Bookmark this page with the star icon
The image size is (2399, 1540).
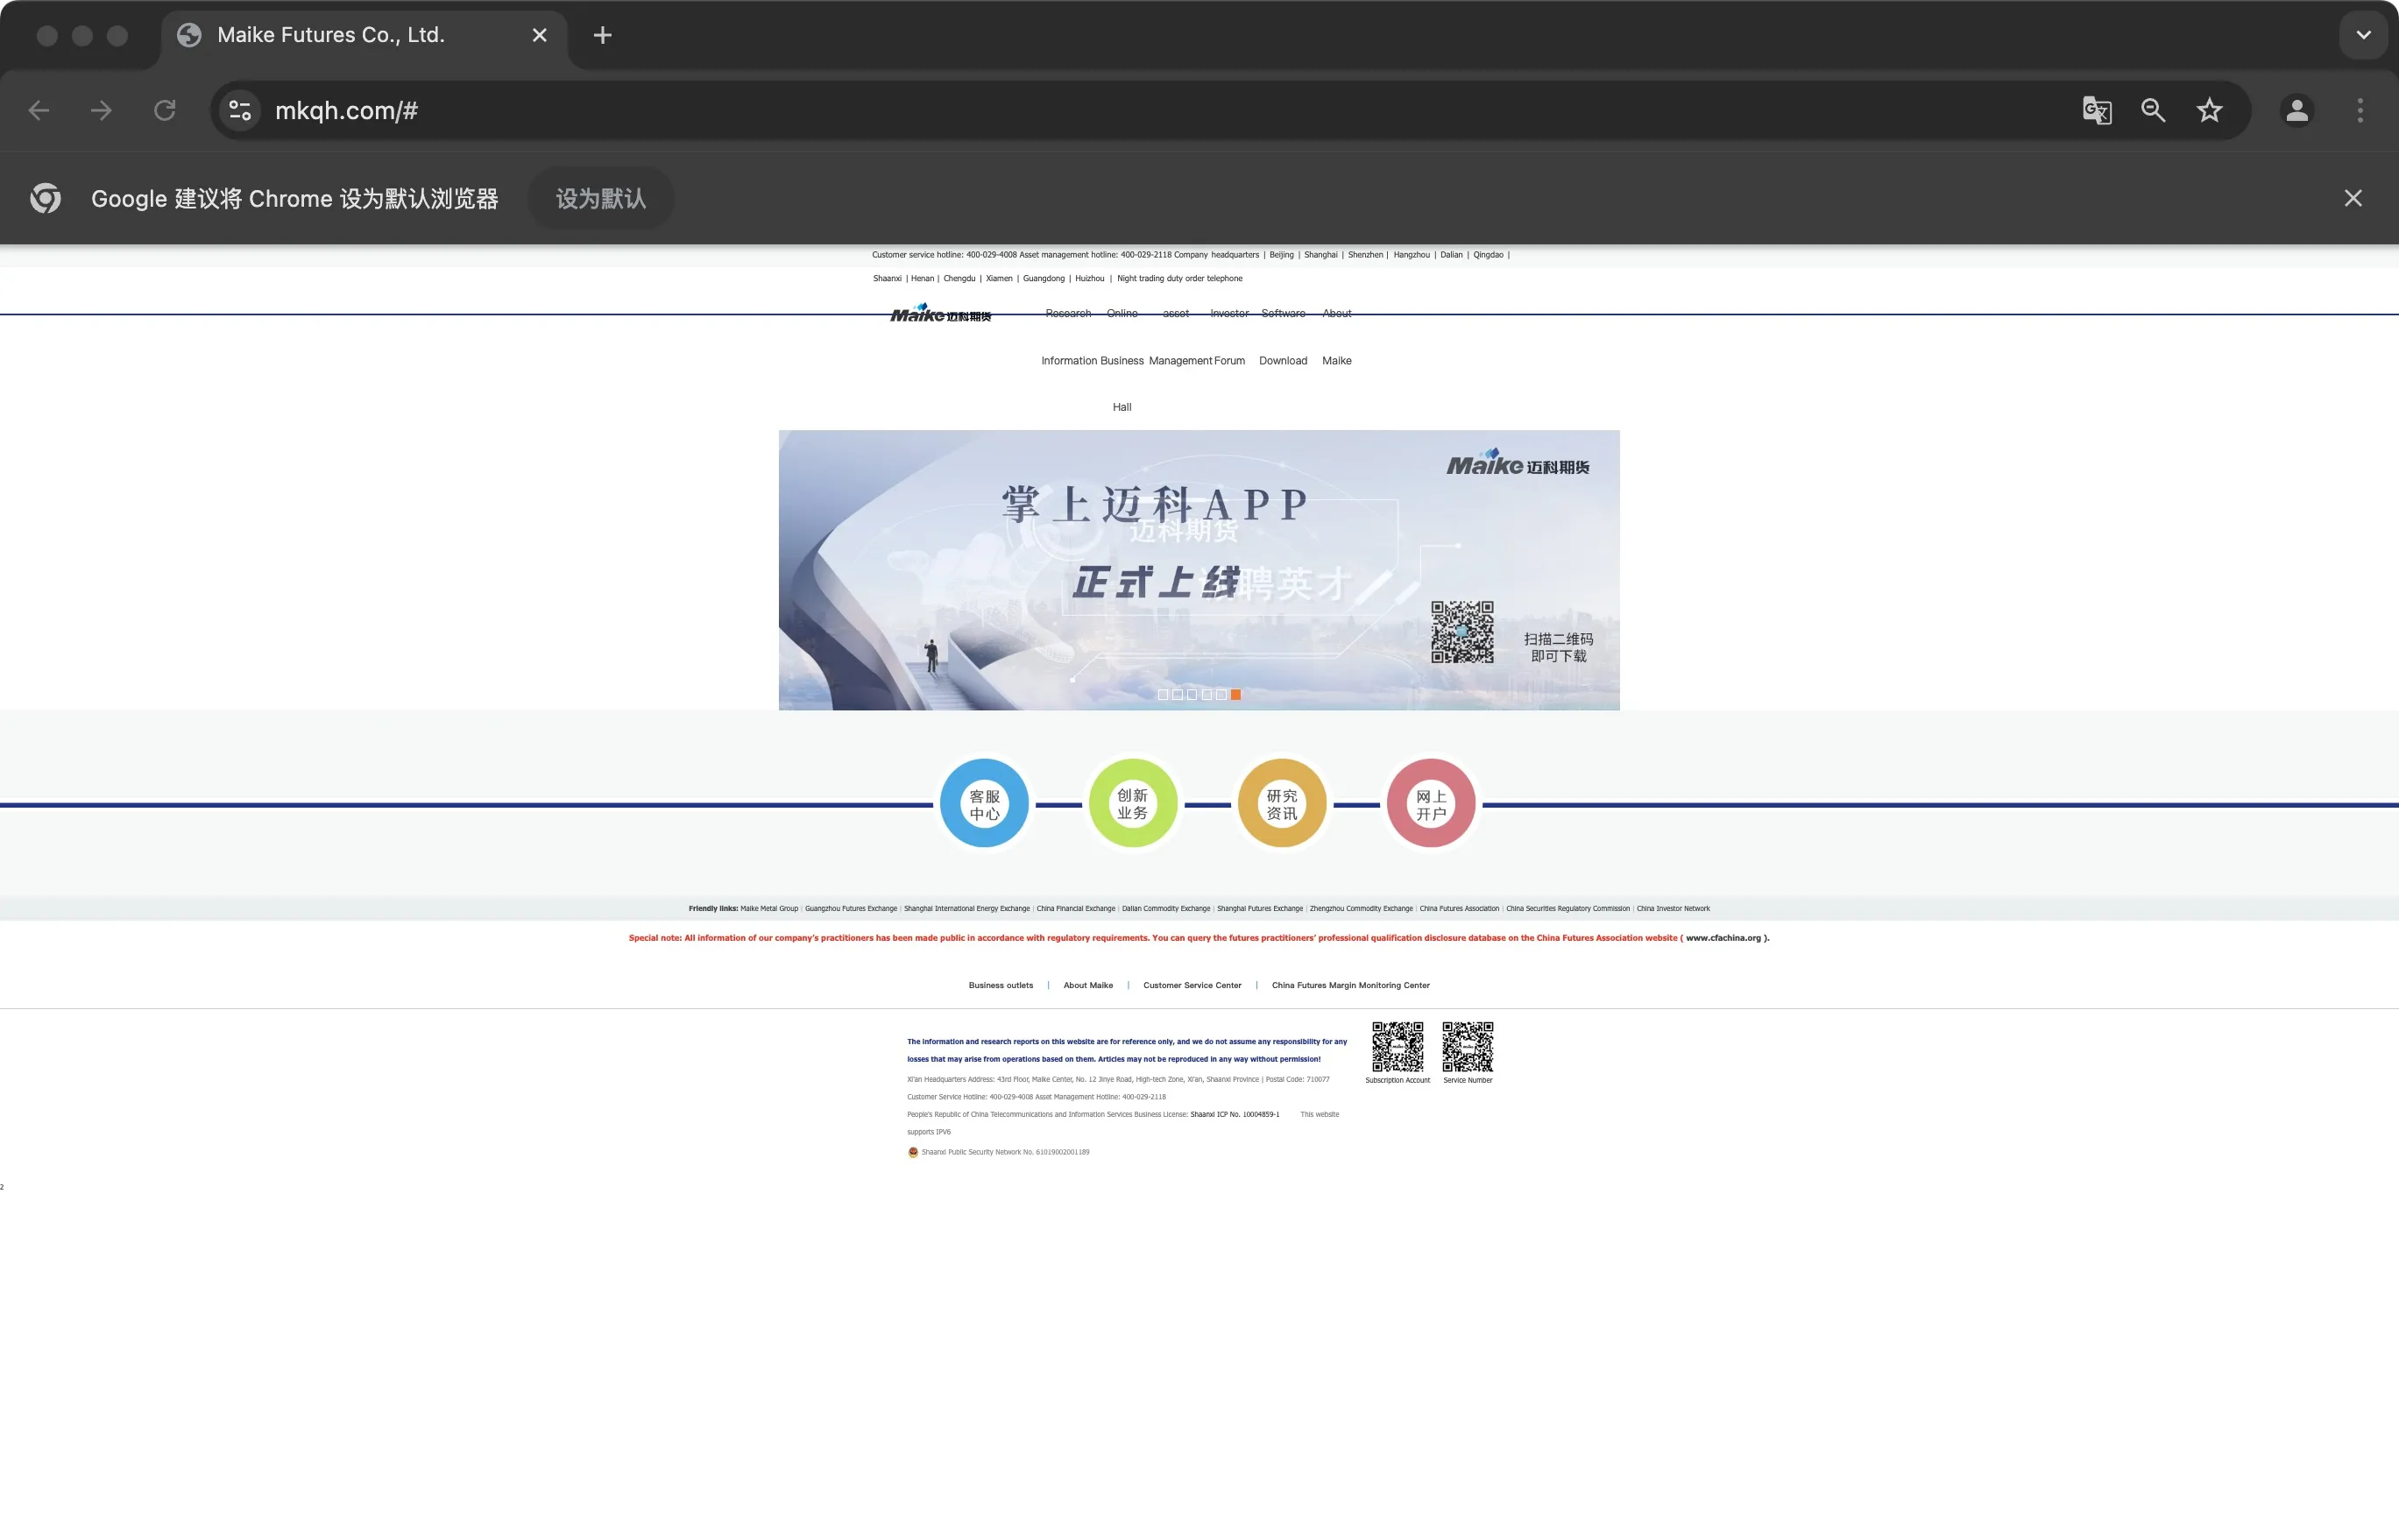(x=2209, y=110)
